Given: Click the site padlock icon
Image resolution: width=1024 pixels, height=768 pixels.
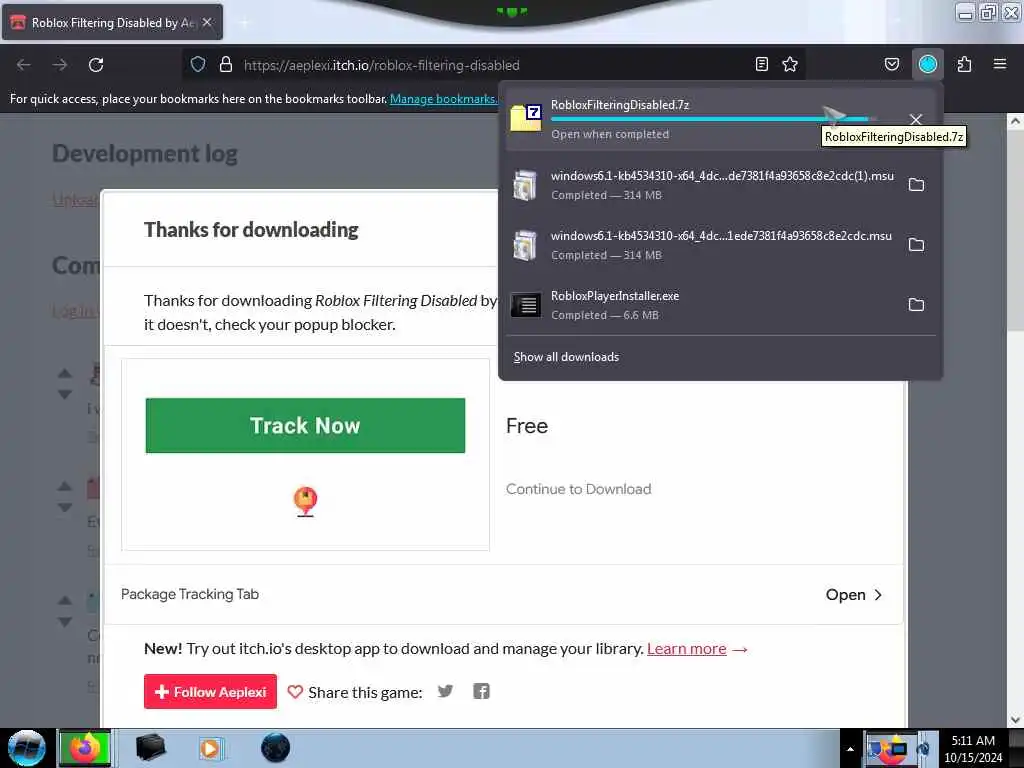Looking at the screenshot, I should pos(225,64).
